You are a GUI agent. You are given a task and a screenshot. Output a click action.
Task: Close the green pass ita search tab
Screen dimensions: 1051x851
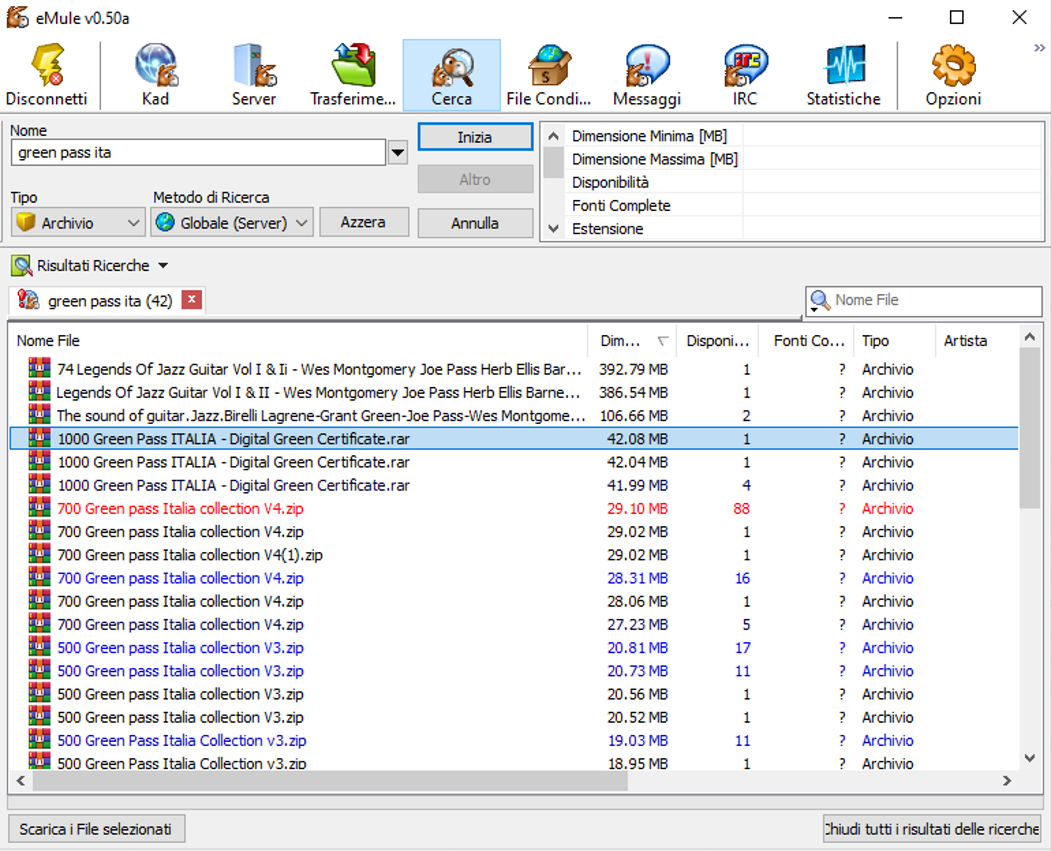tap(192, 300)
